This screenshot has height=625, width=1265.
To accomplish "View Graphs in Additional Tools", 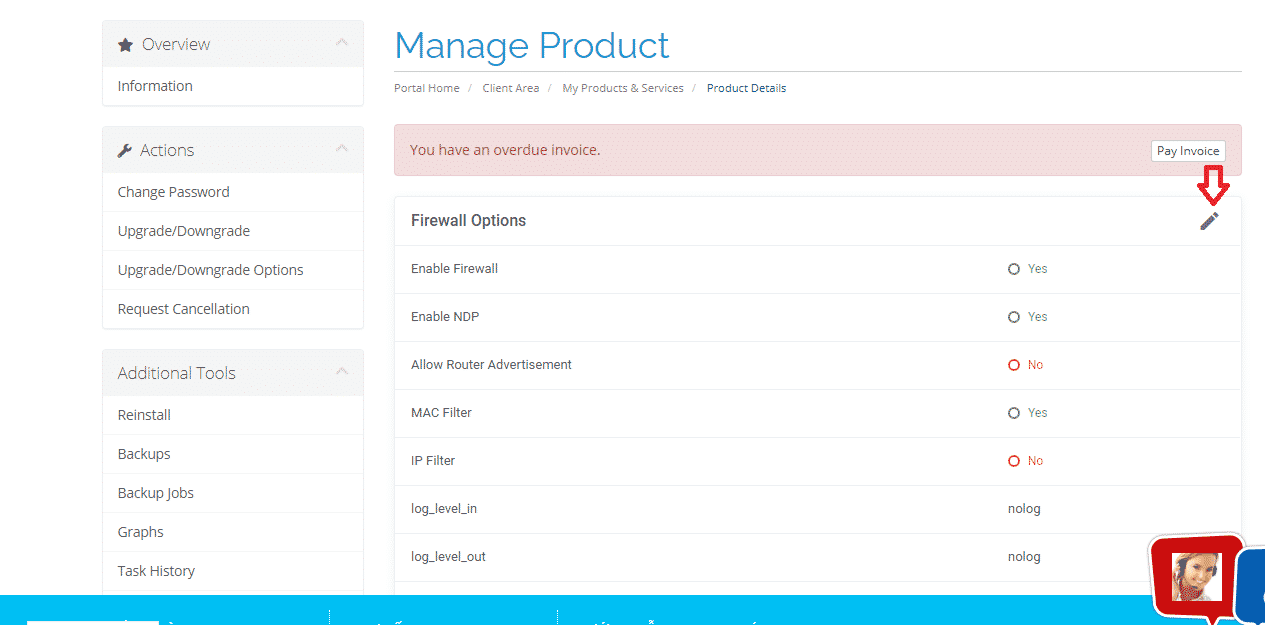I will pos(140,532).
